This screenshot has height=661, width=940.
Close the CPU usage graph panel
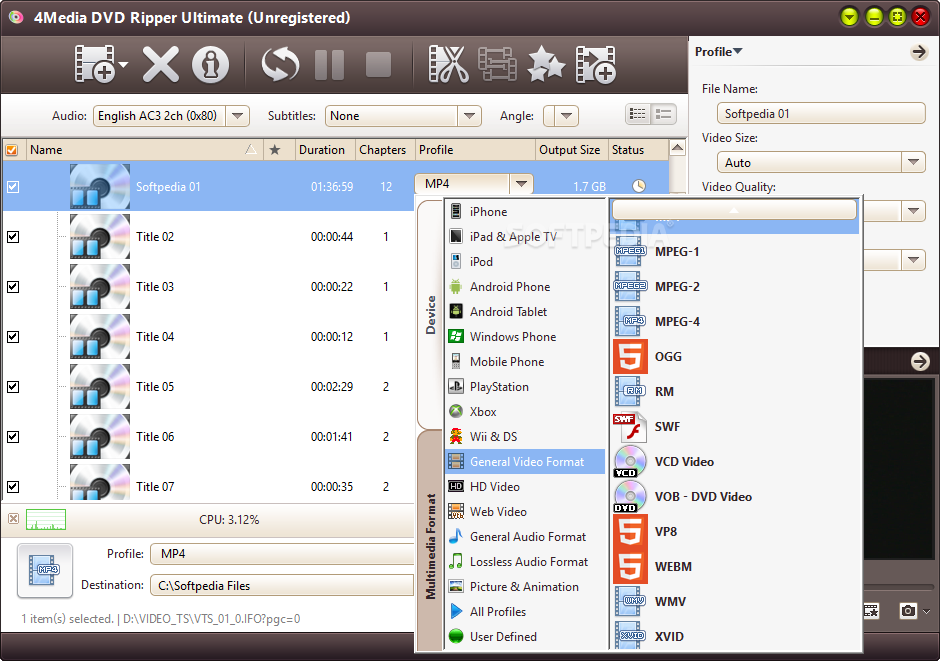[13, 518]
